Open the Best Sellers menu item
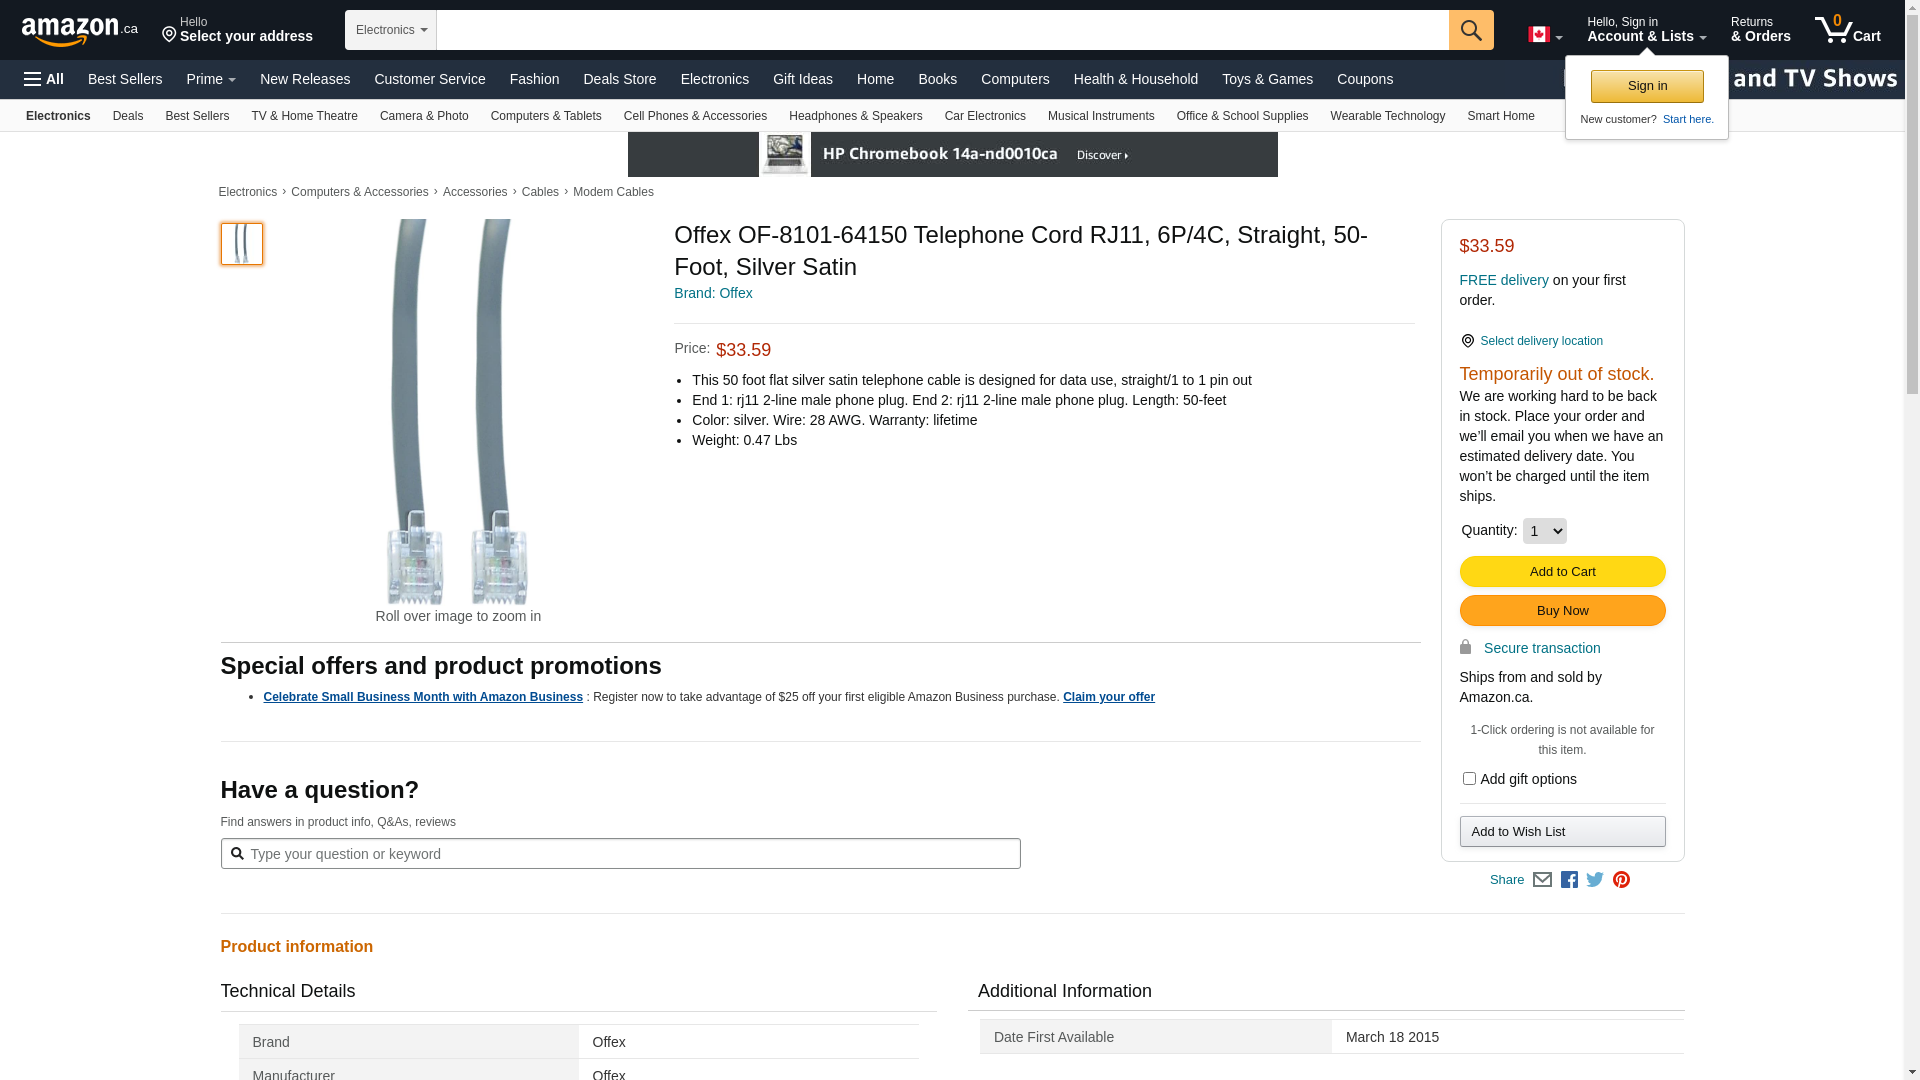This screenshot has width=1920, height=1080. pyautogui.click(x=125, y=79)
